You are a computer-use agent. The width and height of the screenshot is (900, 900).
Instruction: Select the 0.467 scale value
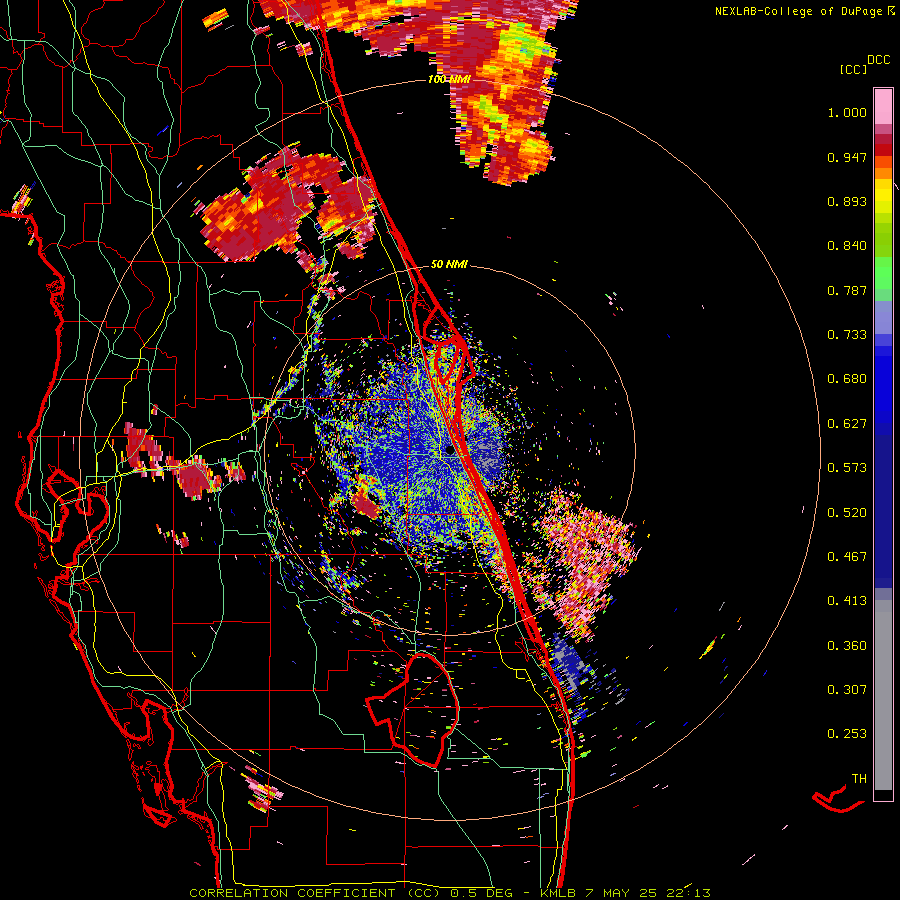point(847,557)
